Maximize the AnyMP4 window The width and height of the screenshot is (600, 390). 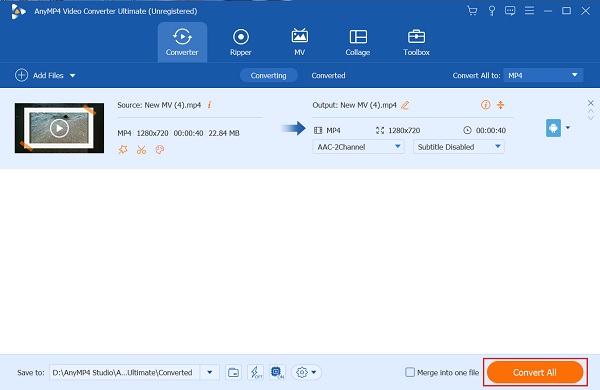[x=566, y=11]
